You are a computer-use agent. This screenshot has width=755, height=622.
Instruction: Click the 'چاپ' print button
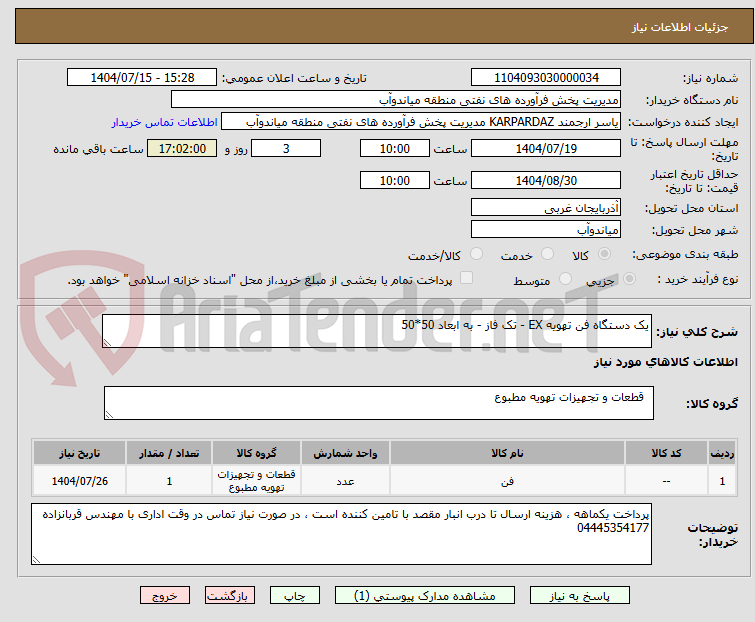point(295,596)
